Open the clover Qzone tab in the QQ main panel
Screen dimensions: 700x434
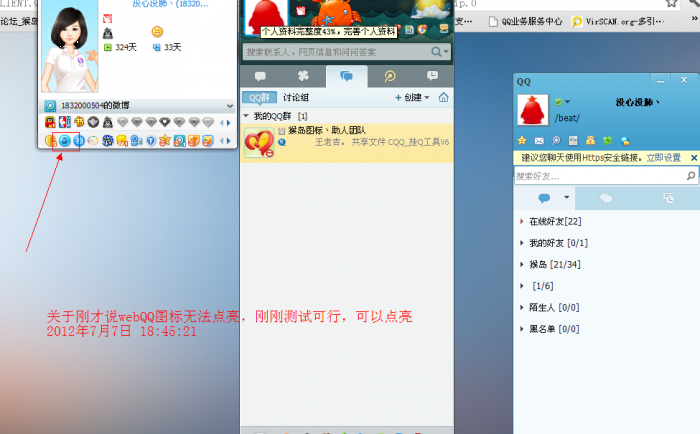(x=303, y=76)
